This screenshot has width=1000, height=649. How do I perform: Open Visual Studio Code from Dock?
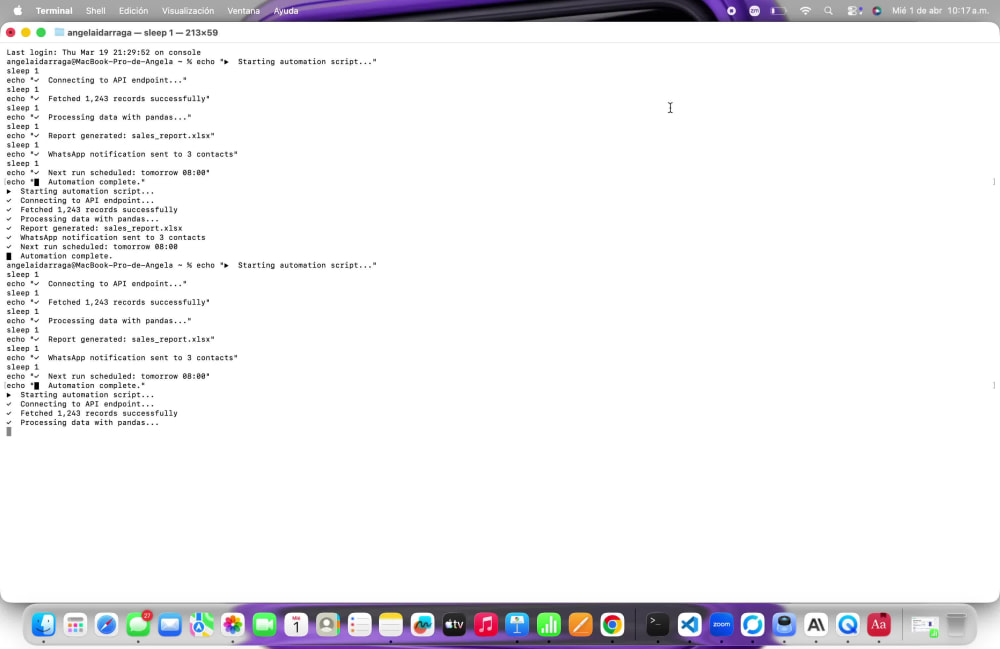pyautogui.click(x=689, y=625)
